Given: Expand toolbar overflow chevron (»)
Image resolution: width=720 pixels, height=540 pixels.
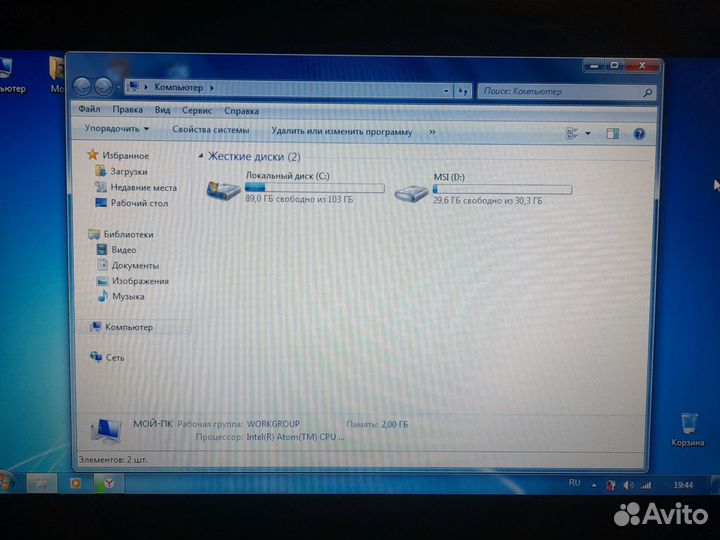Looking at the screenshot, I should point(432,131).
